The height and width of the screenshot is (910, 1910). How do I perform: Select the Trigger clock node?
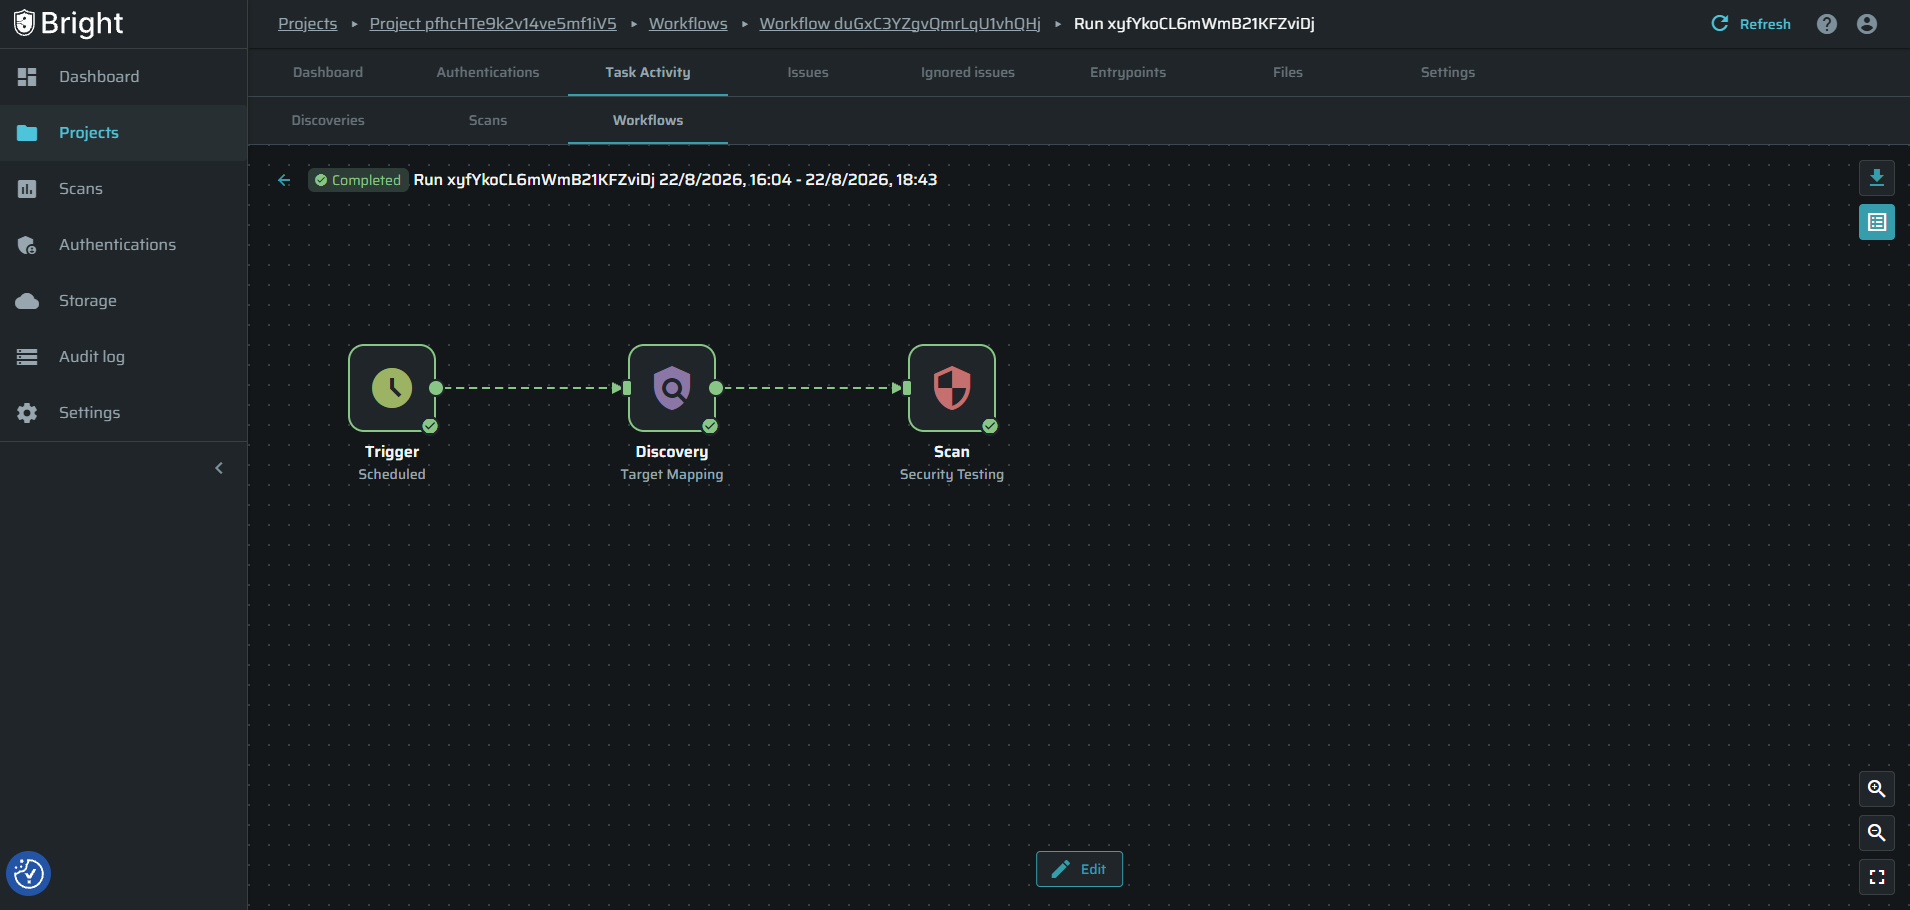tap(392, 388)
